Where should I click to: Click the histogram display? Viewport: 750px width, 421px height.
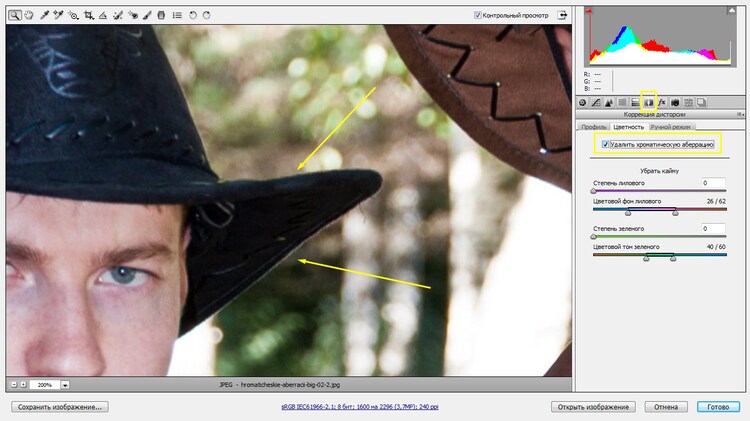pos(660,37)
